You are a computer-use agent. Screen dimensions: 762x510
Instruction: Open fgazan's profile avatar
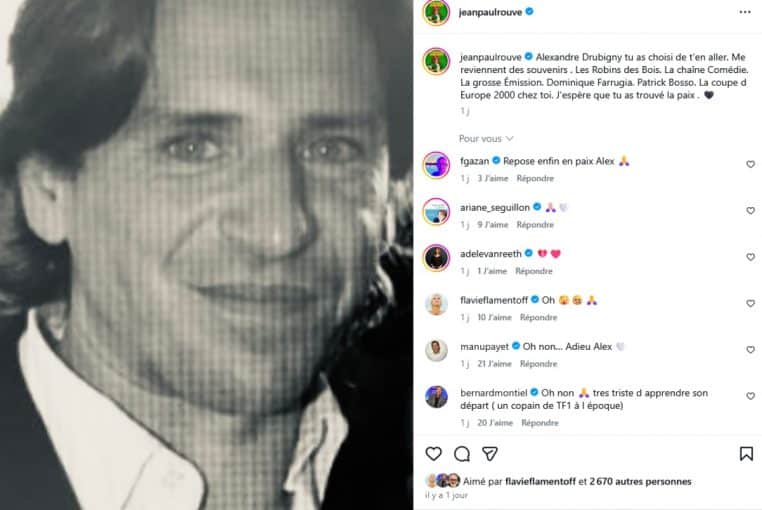(436, 165)
